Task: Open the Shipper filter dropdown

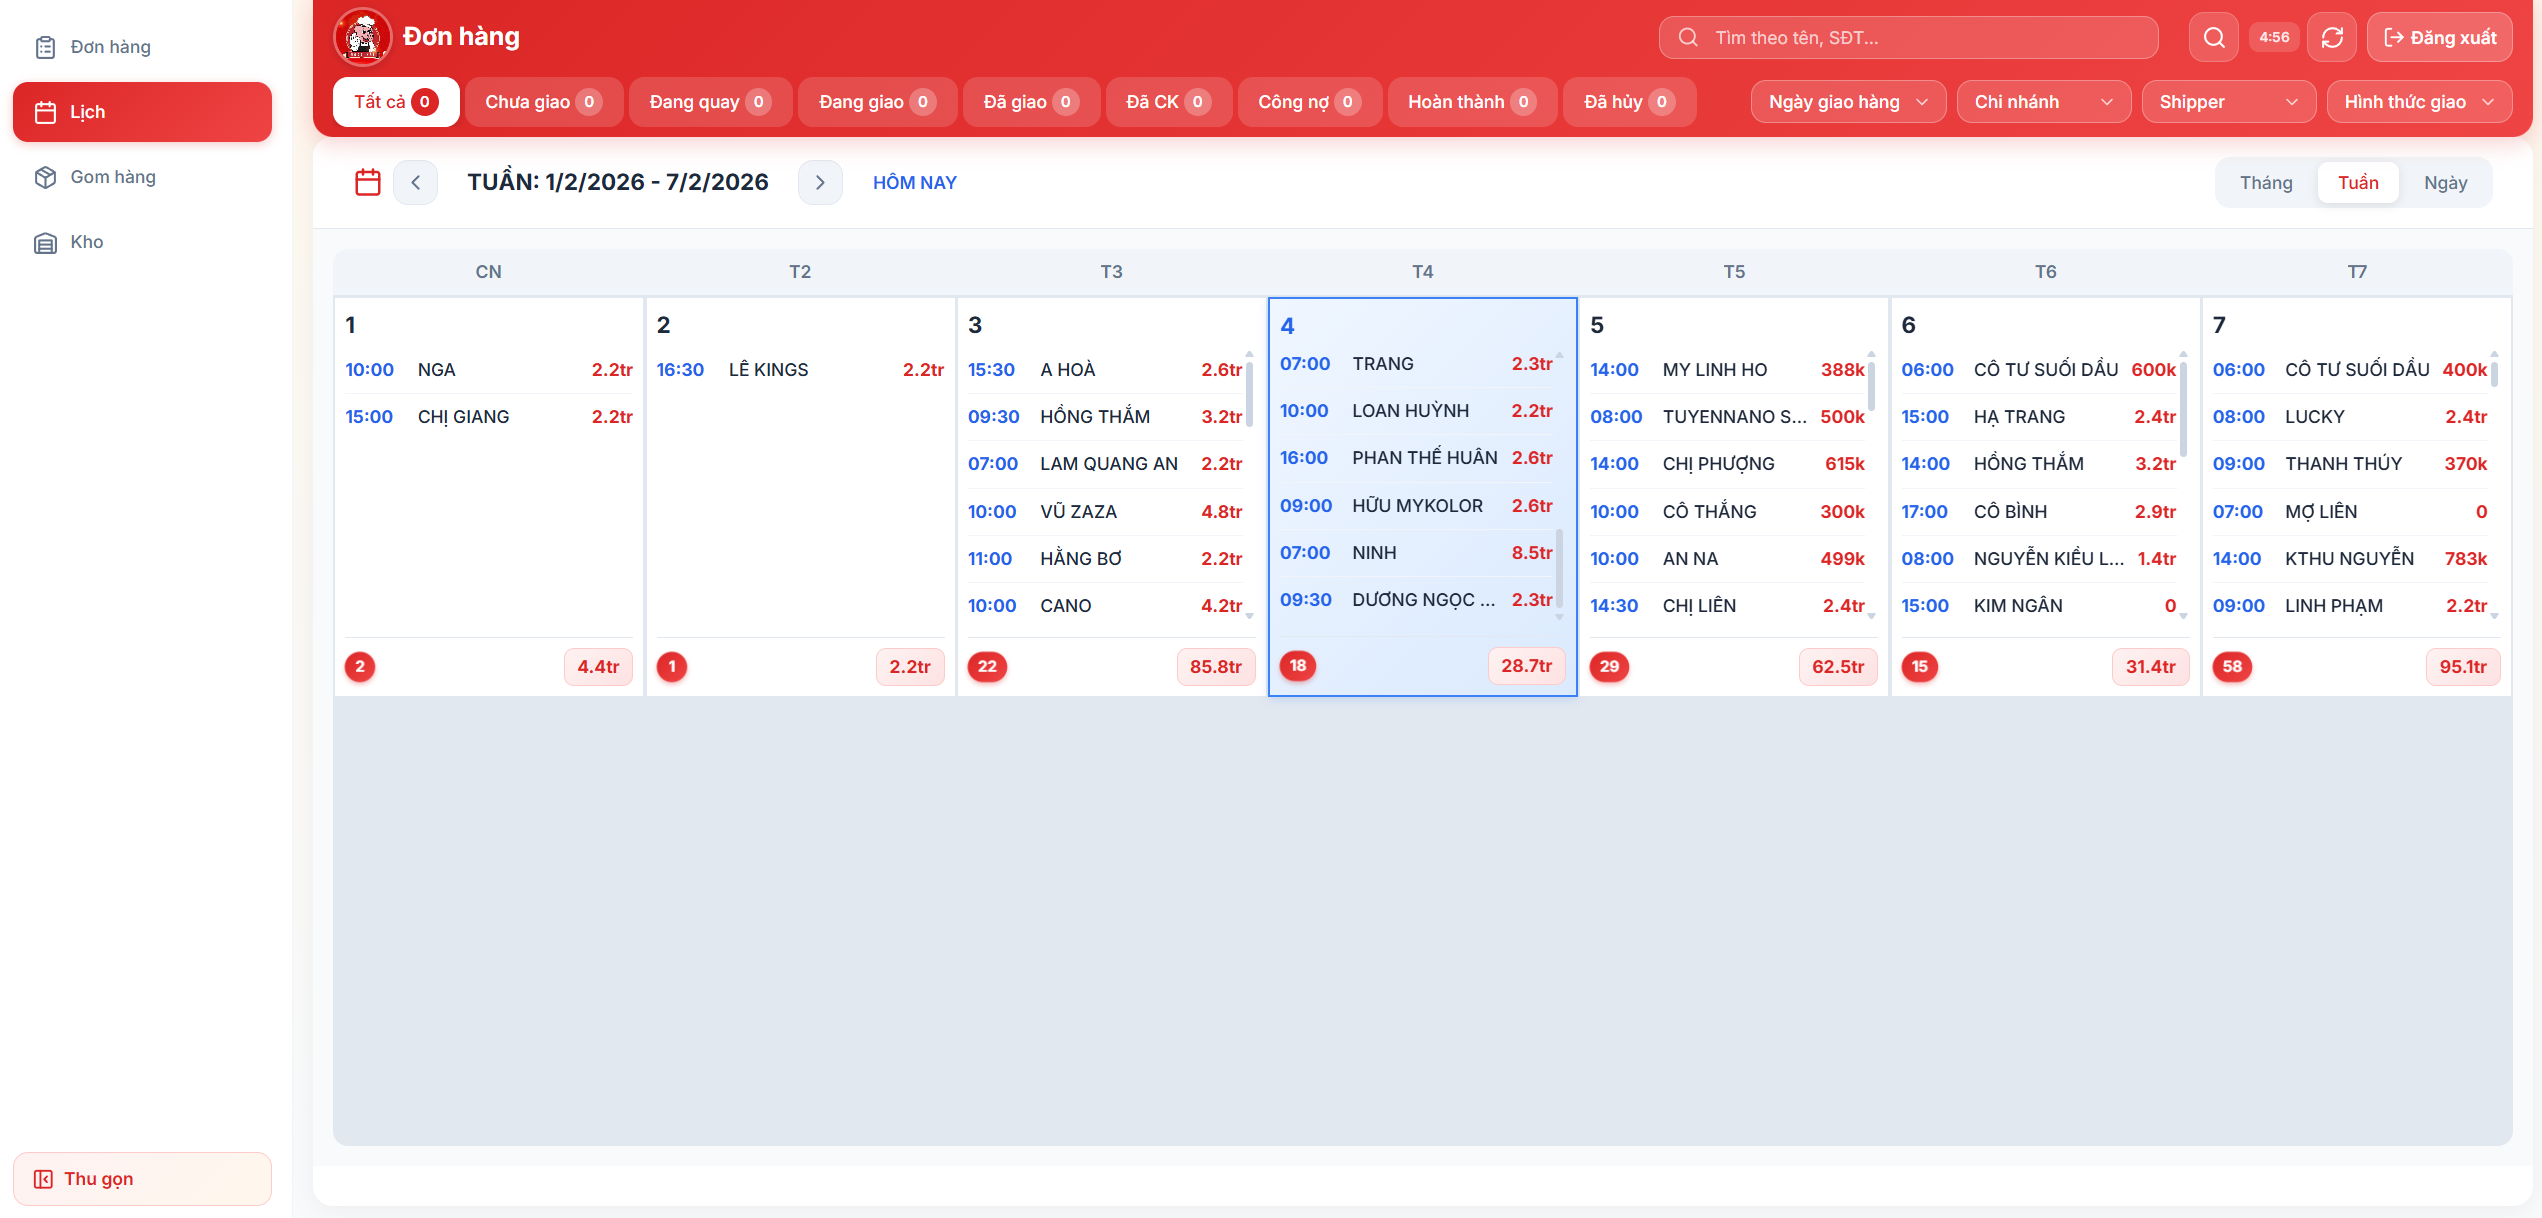Action: pyautogui.click(x=2227, y=102)
